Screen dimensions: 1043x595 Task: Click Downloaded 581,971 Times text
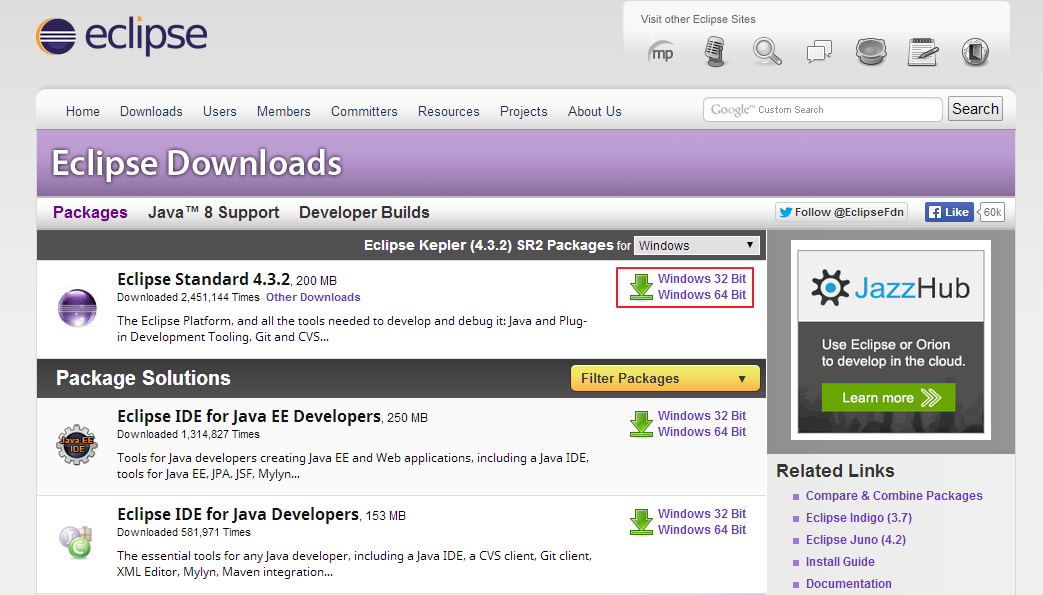(x=184, y=532)
